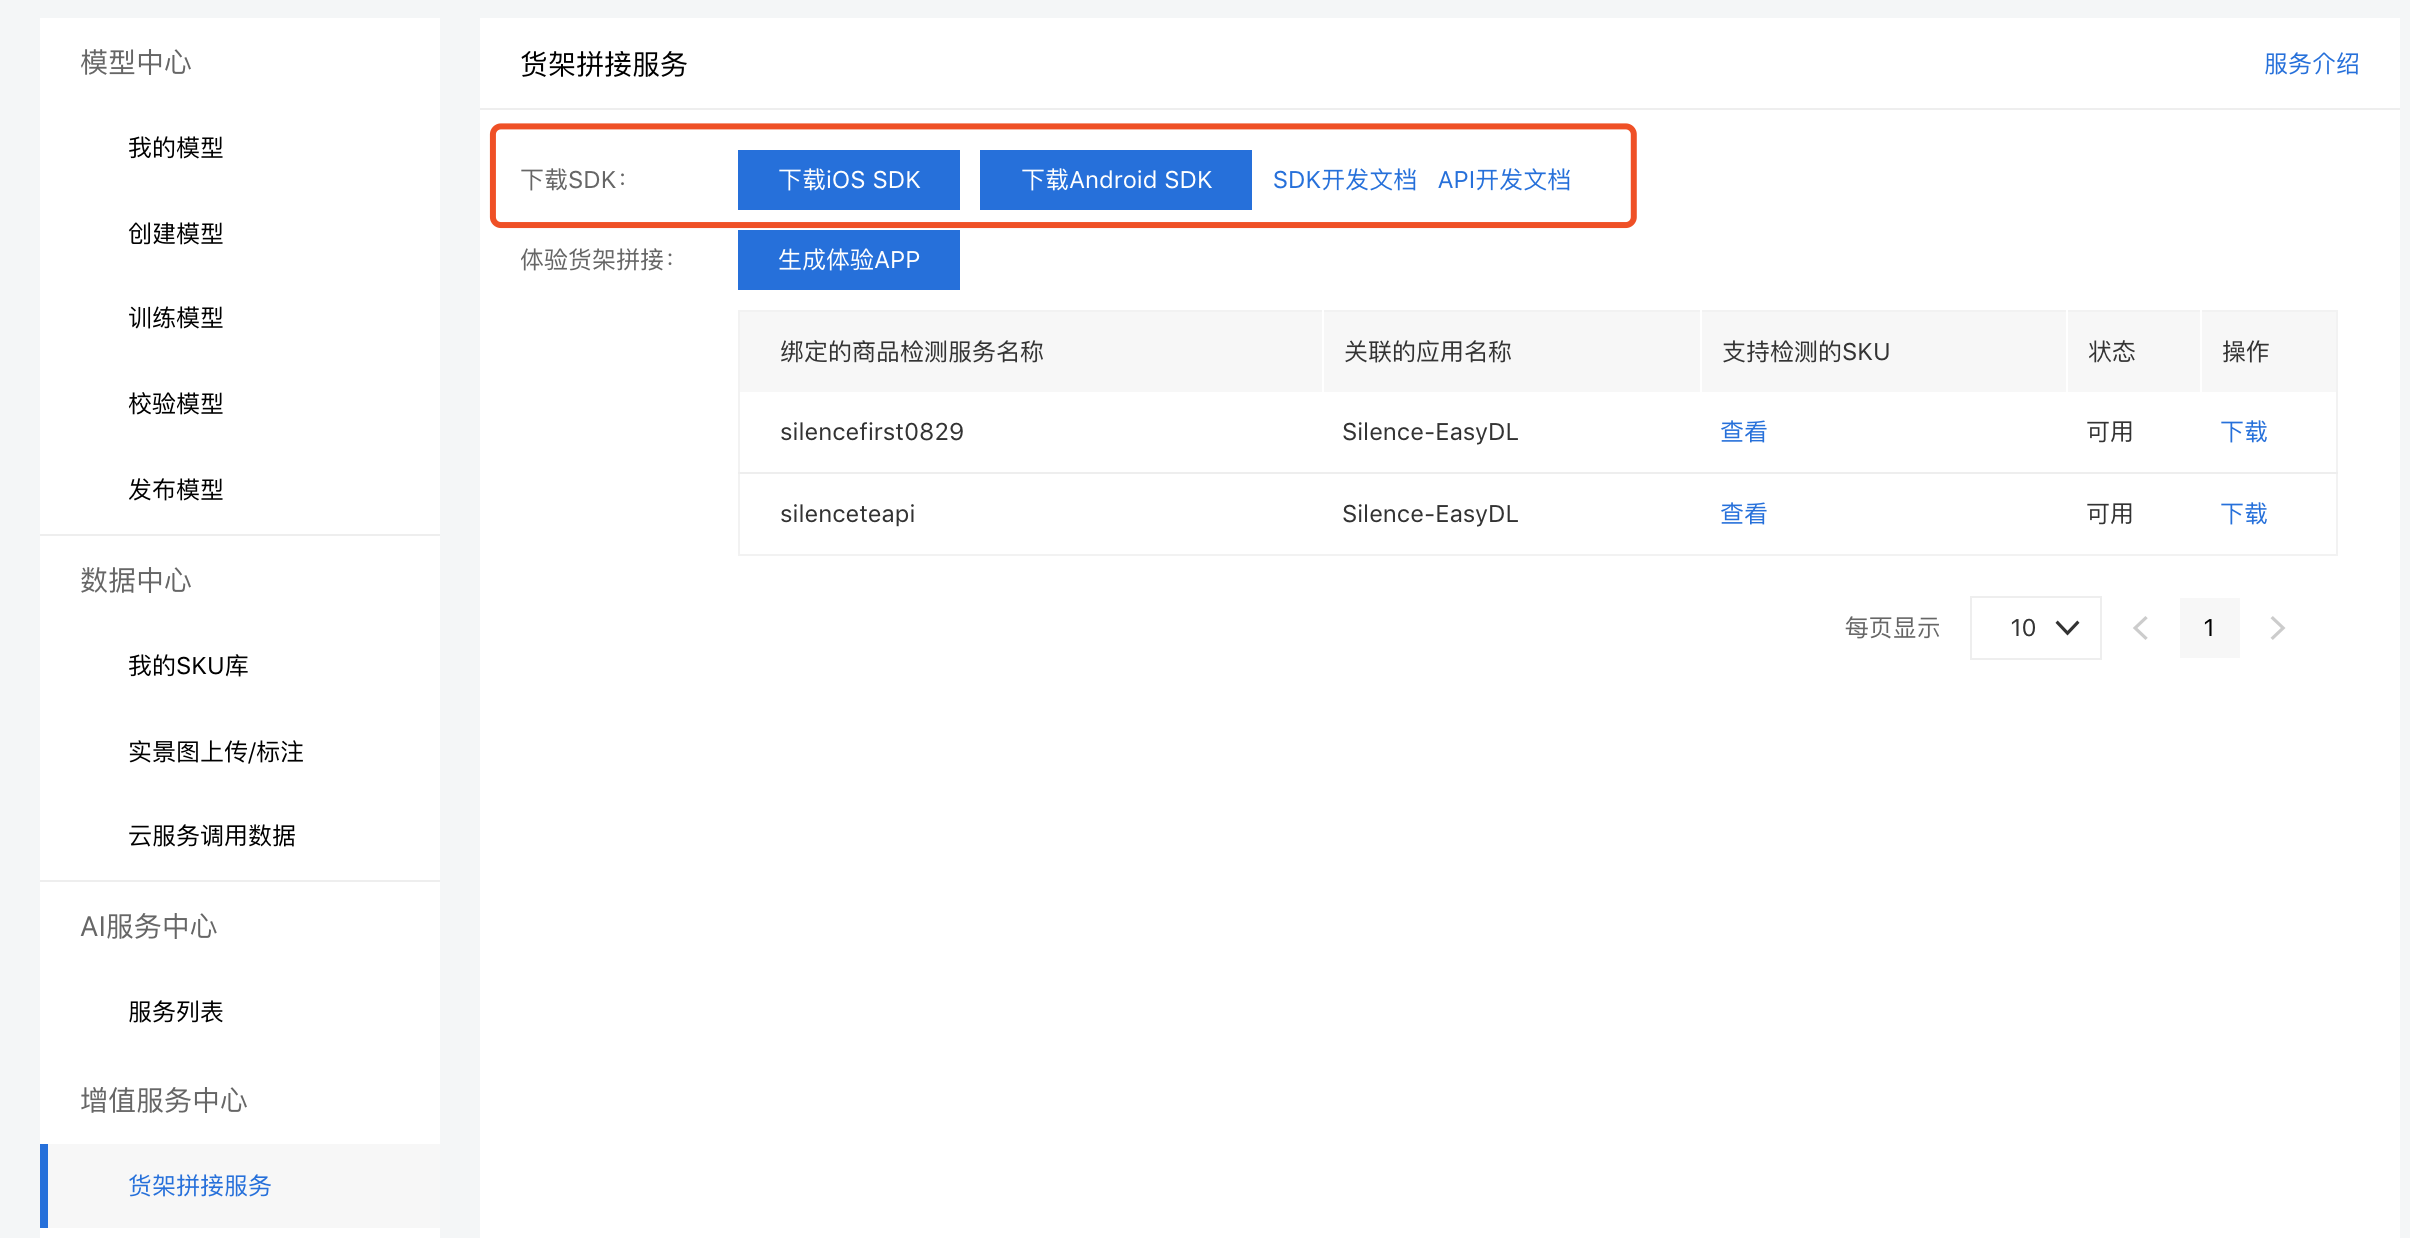Viewport: 2410px width, 1238px height.
Task: Click 下载 in the silencefirst0829 row
Action: tap(2244, 432)
